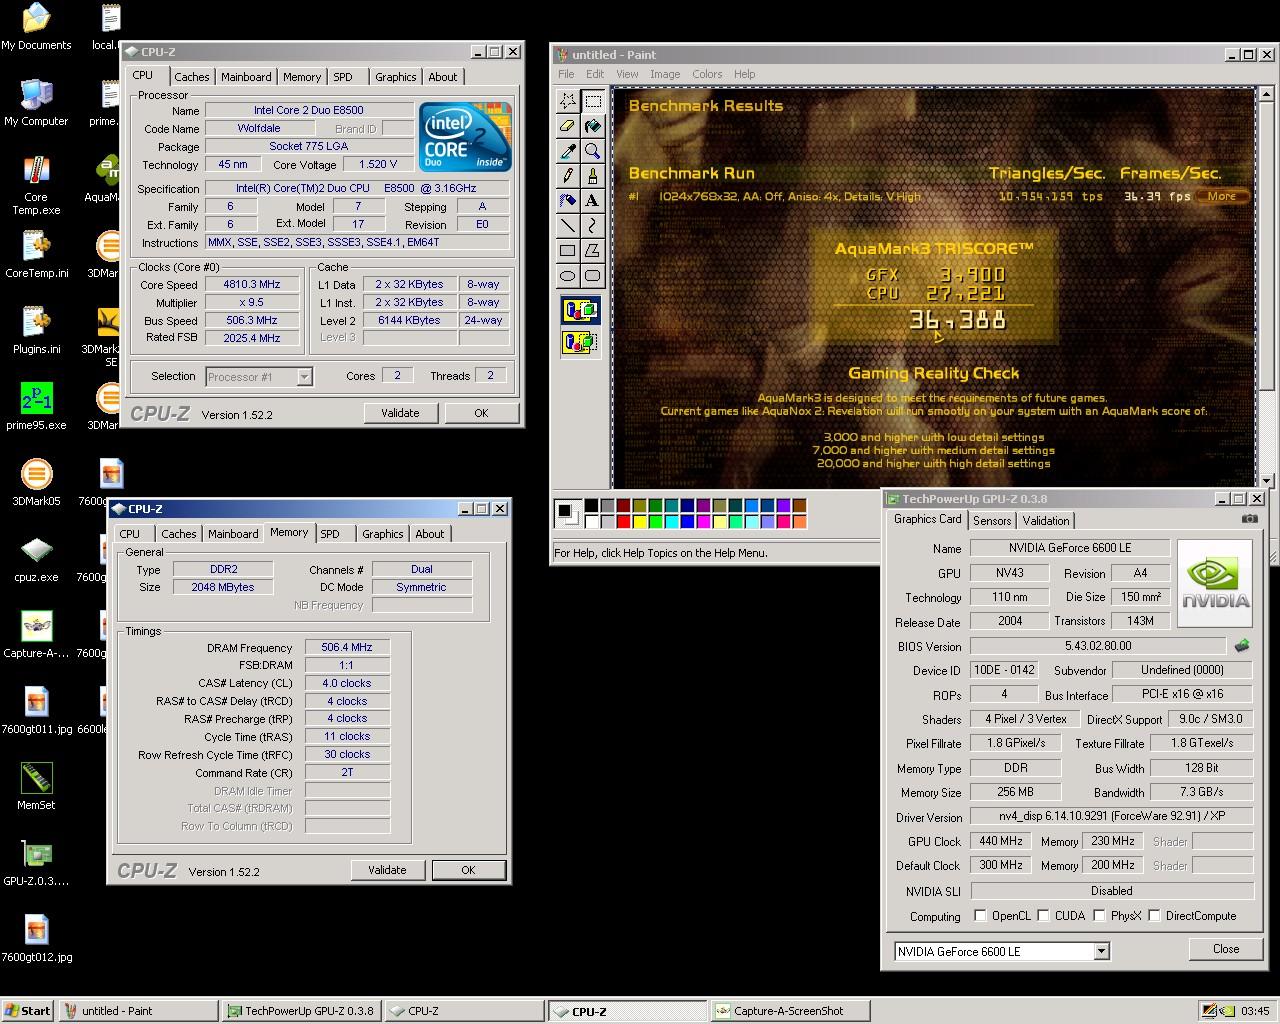Activate the Magnifier tool in Paint
Image resolution: width=1280 pixels, height=1024 pixels.
click(x=593, y=151)
